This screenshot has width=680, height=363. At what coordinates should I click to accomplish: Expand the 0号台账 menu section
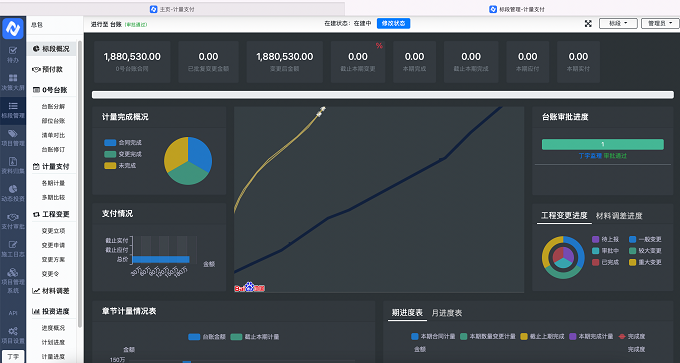point(51,90)
